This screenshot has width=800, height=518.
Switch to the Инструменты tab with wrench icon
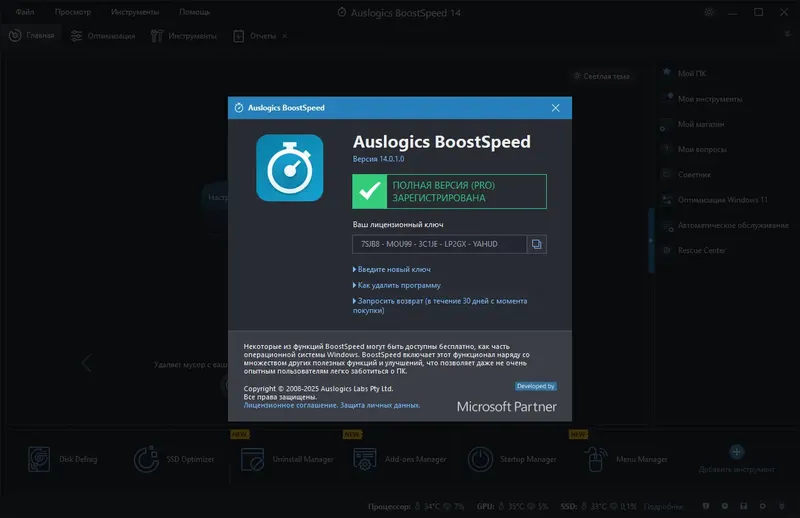(184, 36)
